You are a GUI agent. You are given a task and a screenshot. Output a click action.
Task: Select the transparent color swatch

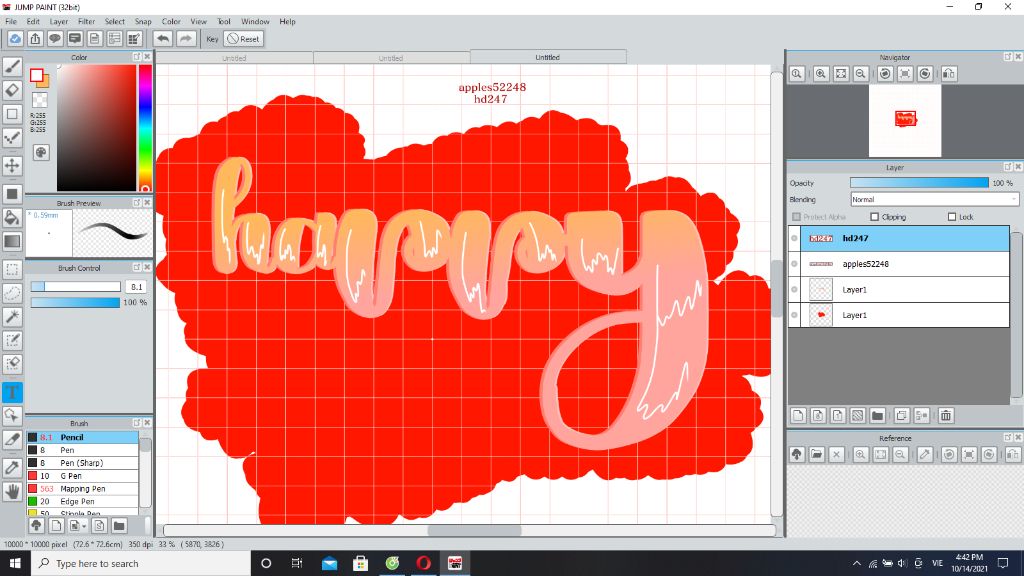tap(40, 100)
